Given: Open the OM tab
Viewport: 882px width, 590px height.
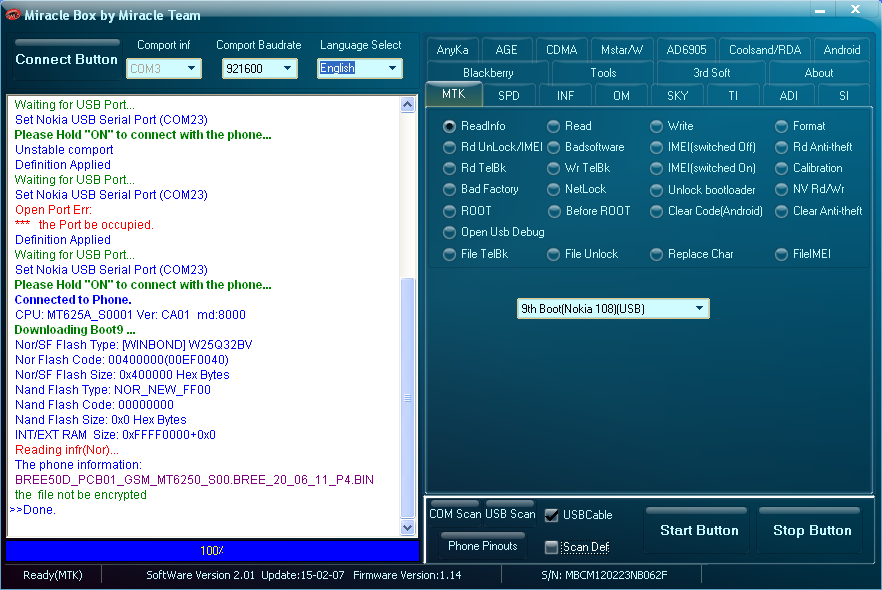Looking at the screenshot, I should [621, 96].
